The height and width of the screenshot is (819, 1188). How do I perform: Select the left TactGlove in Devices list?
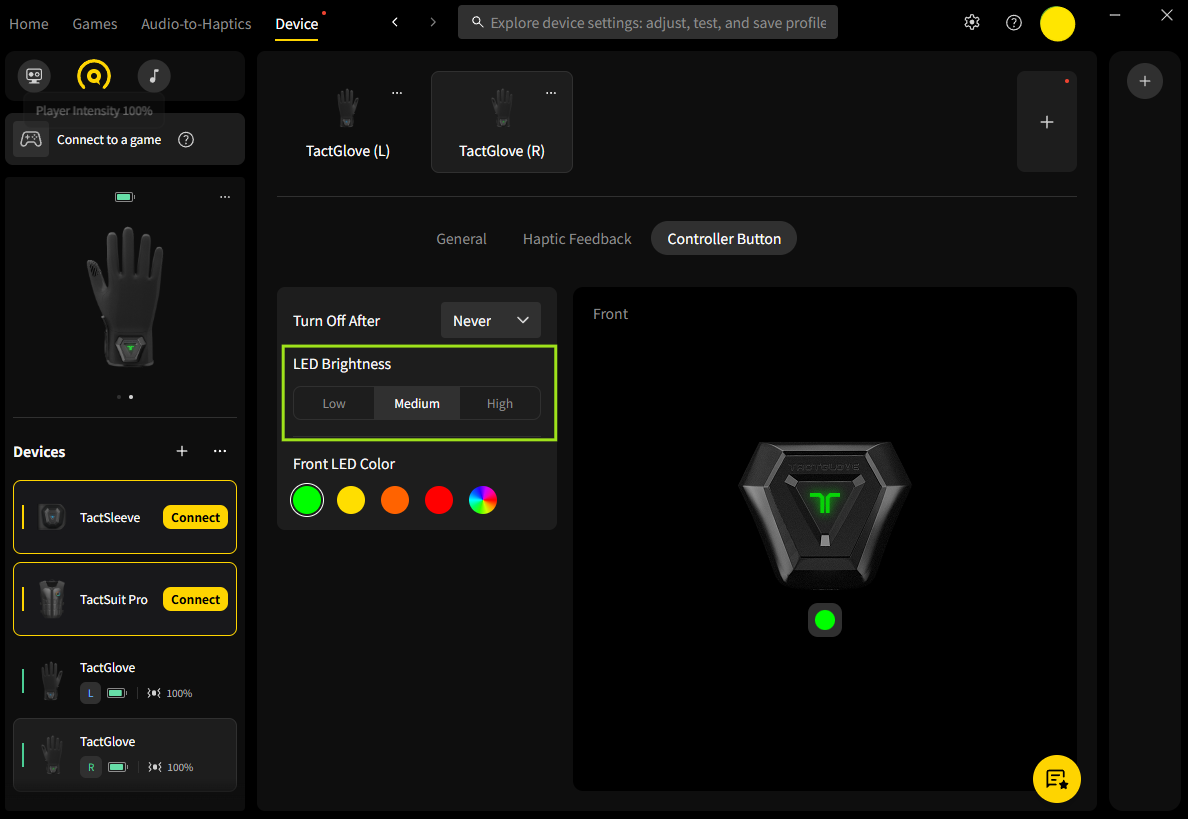coord(125,680)
